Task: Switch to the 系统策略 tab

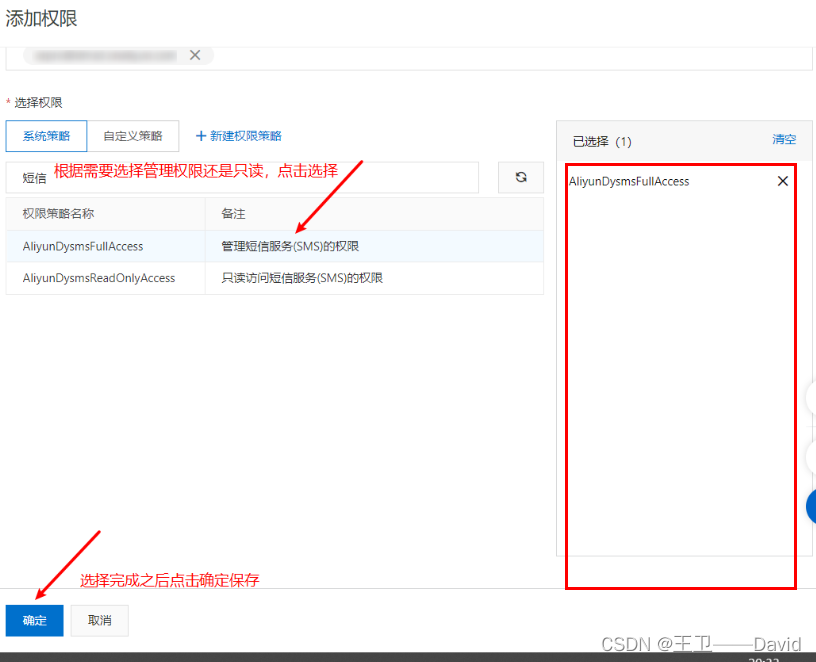Action: (46, 136)
